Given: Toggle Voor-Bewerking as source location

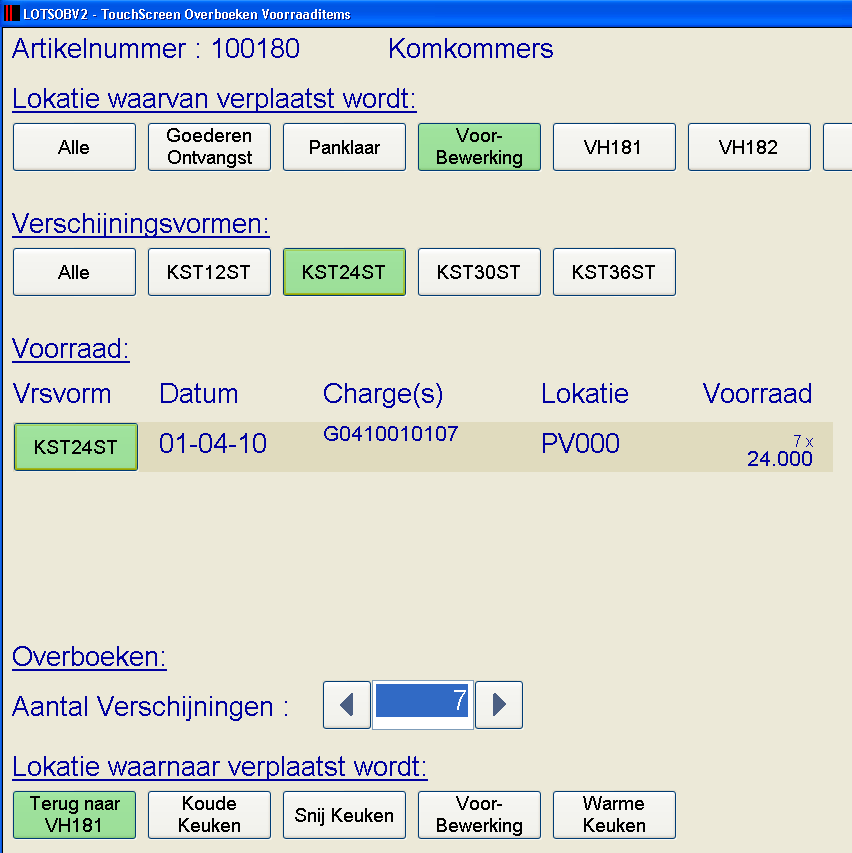Looking at the screenshot, I should 479,147.
